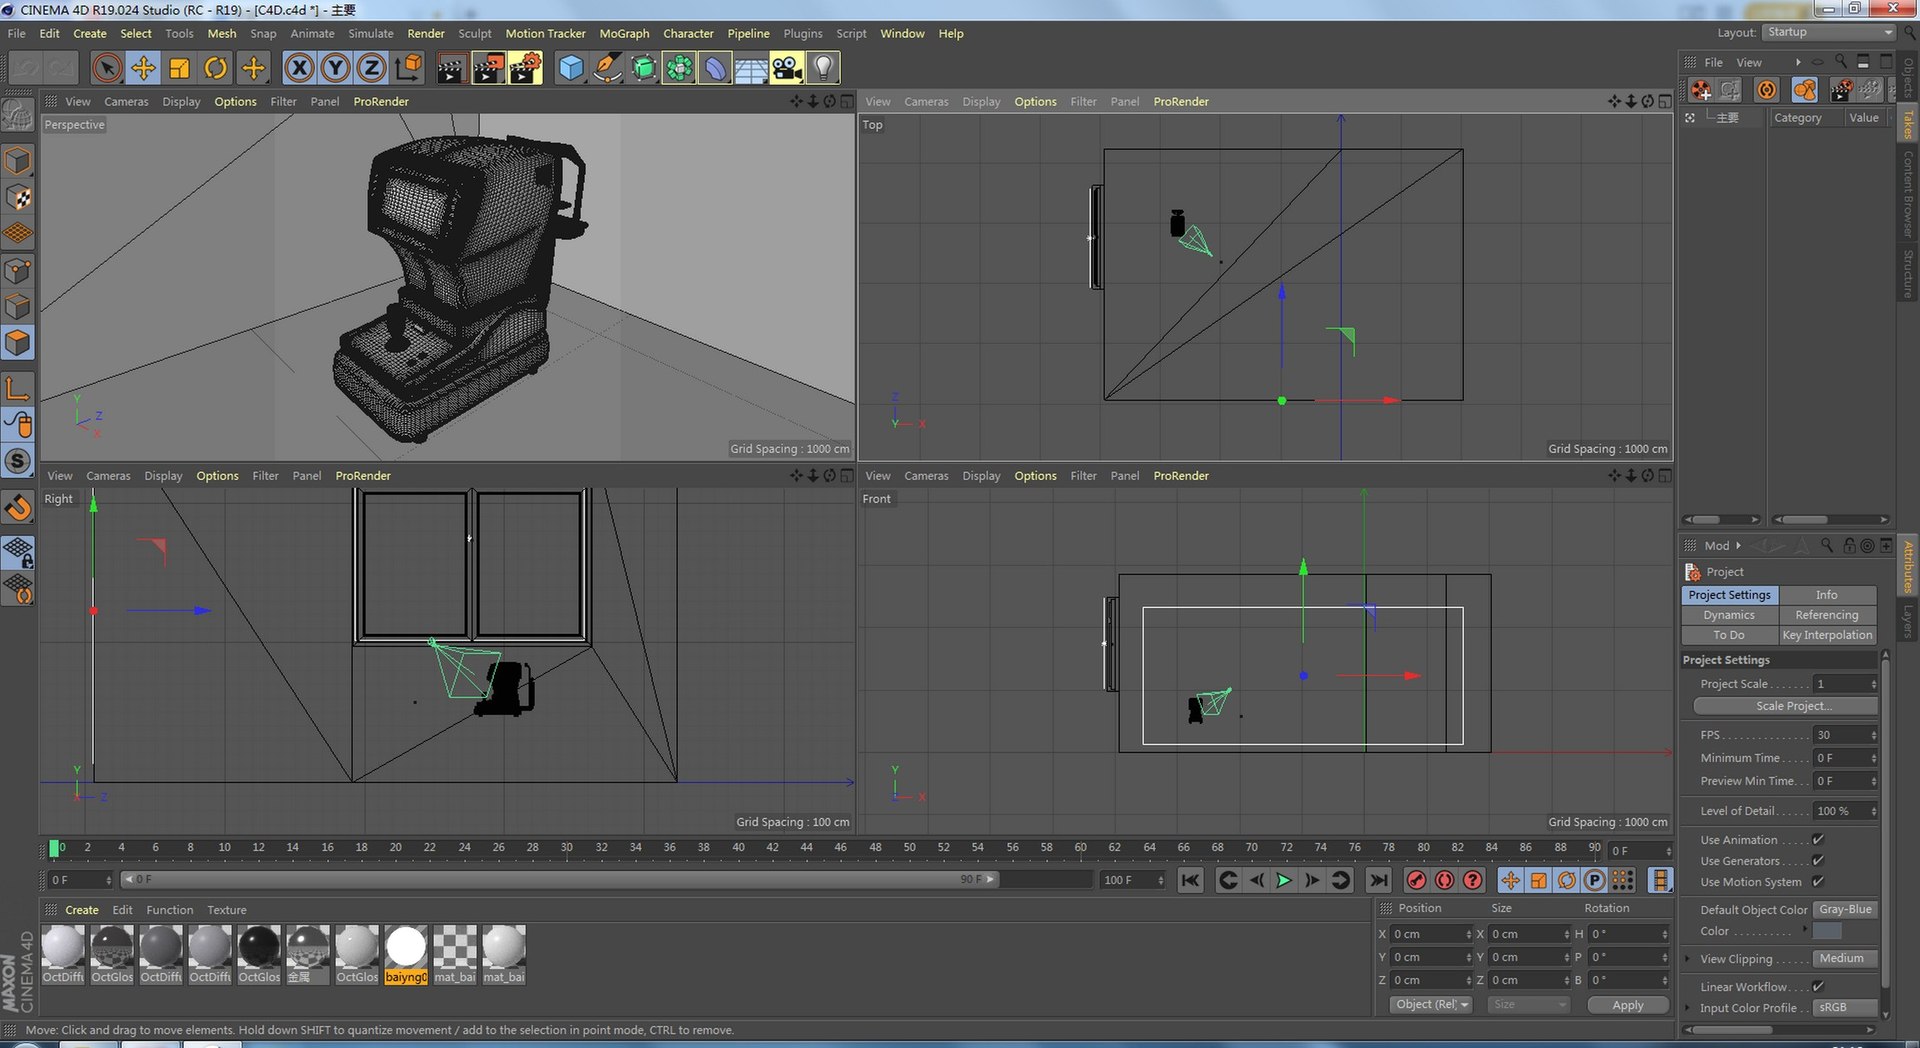Select Texture mode in left sidebar

coord(18,197)
